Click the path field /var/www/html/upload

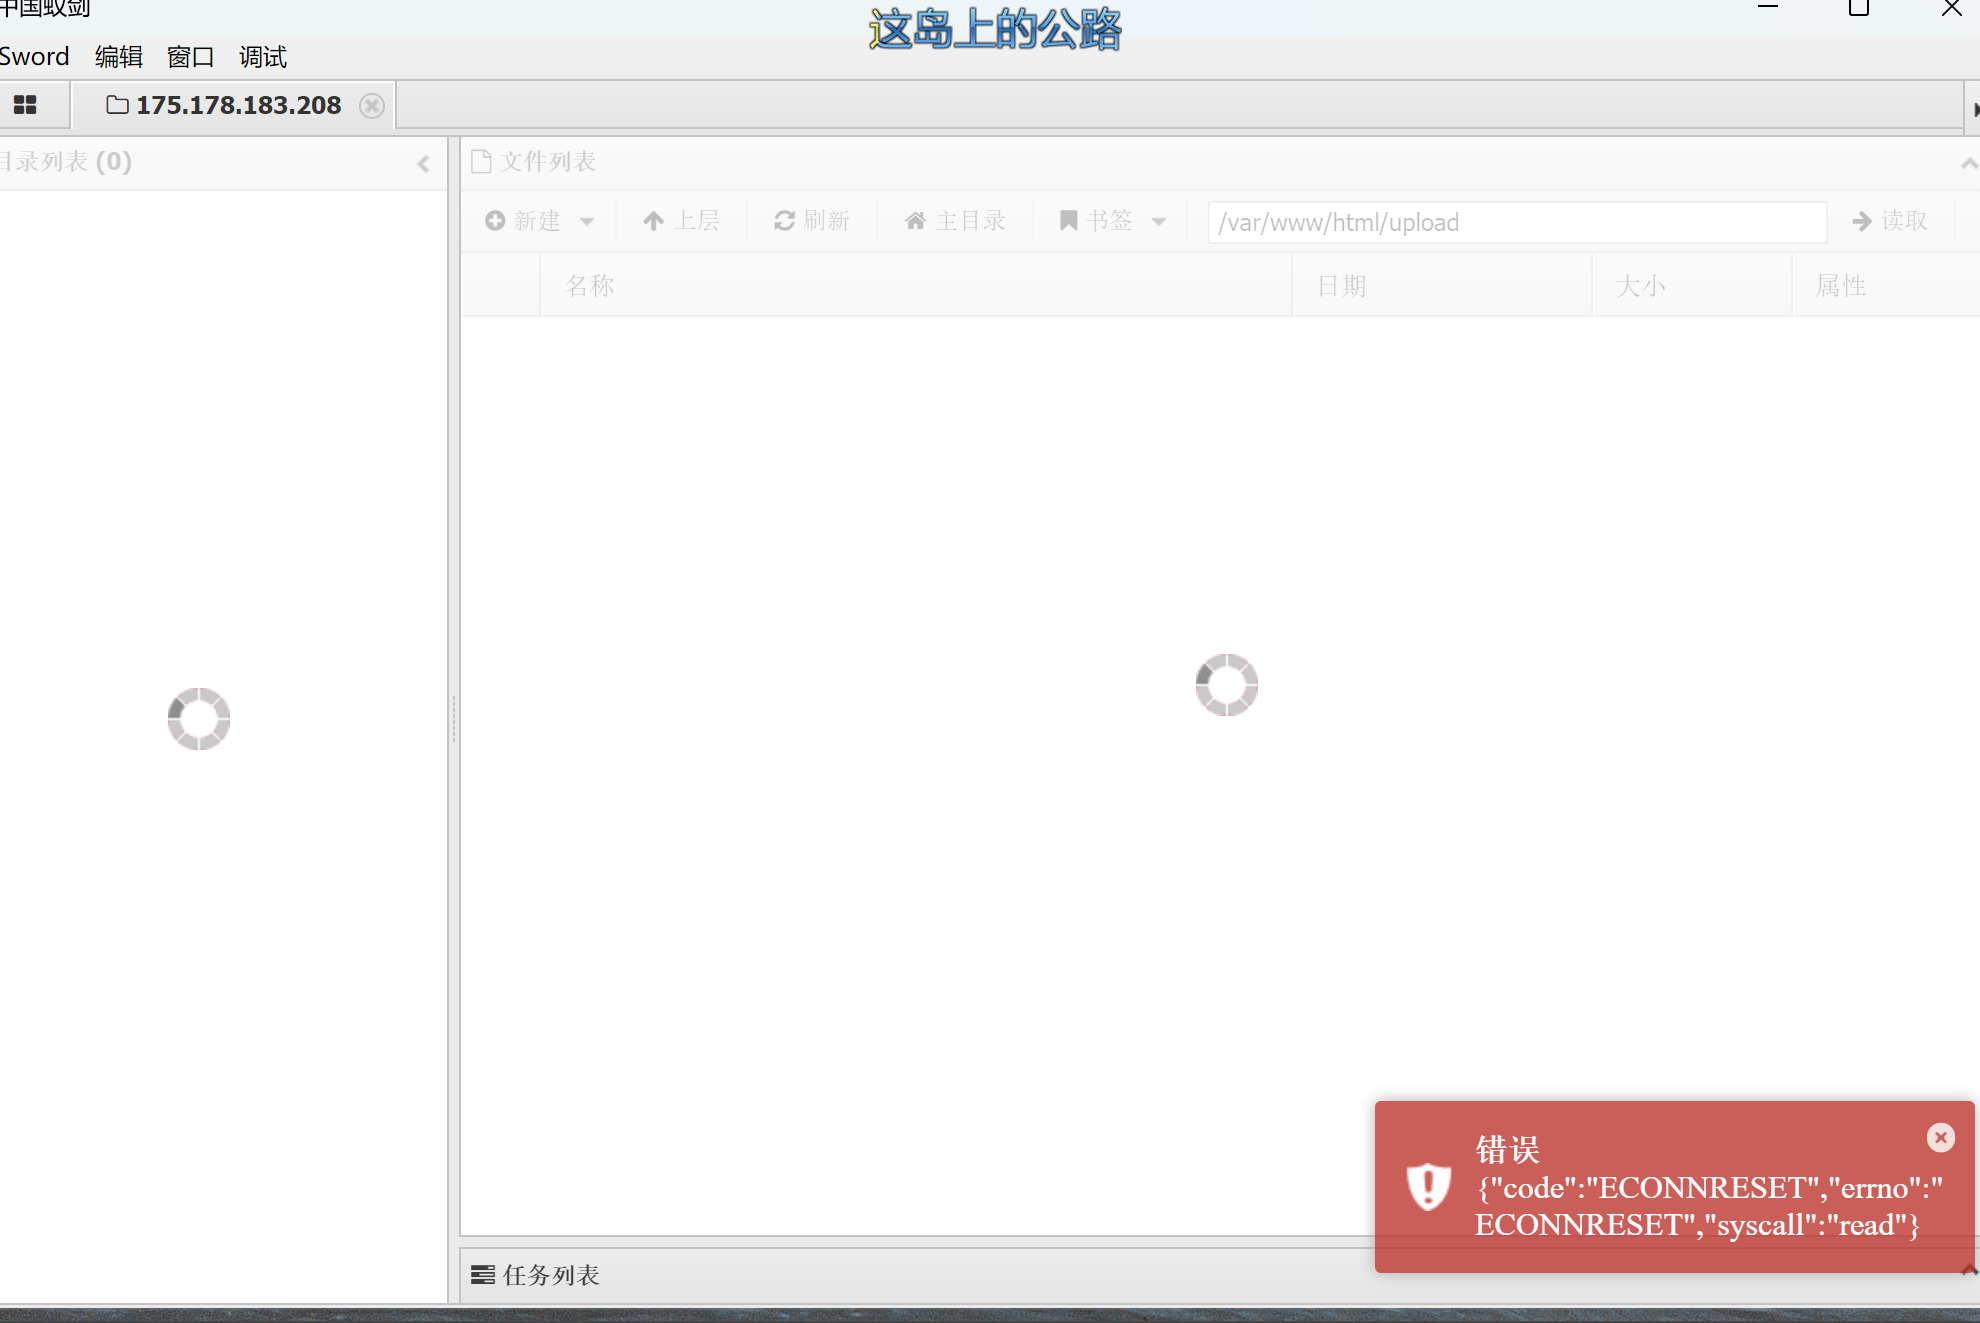[1516, 222]
